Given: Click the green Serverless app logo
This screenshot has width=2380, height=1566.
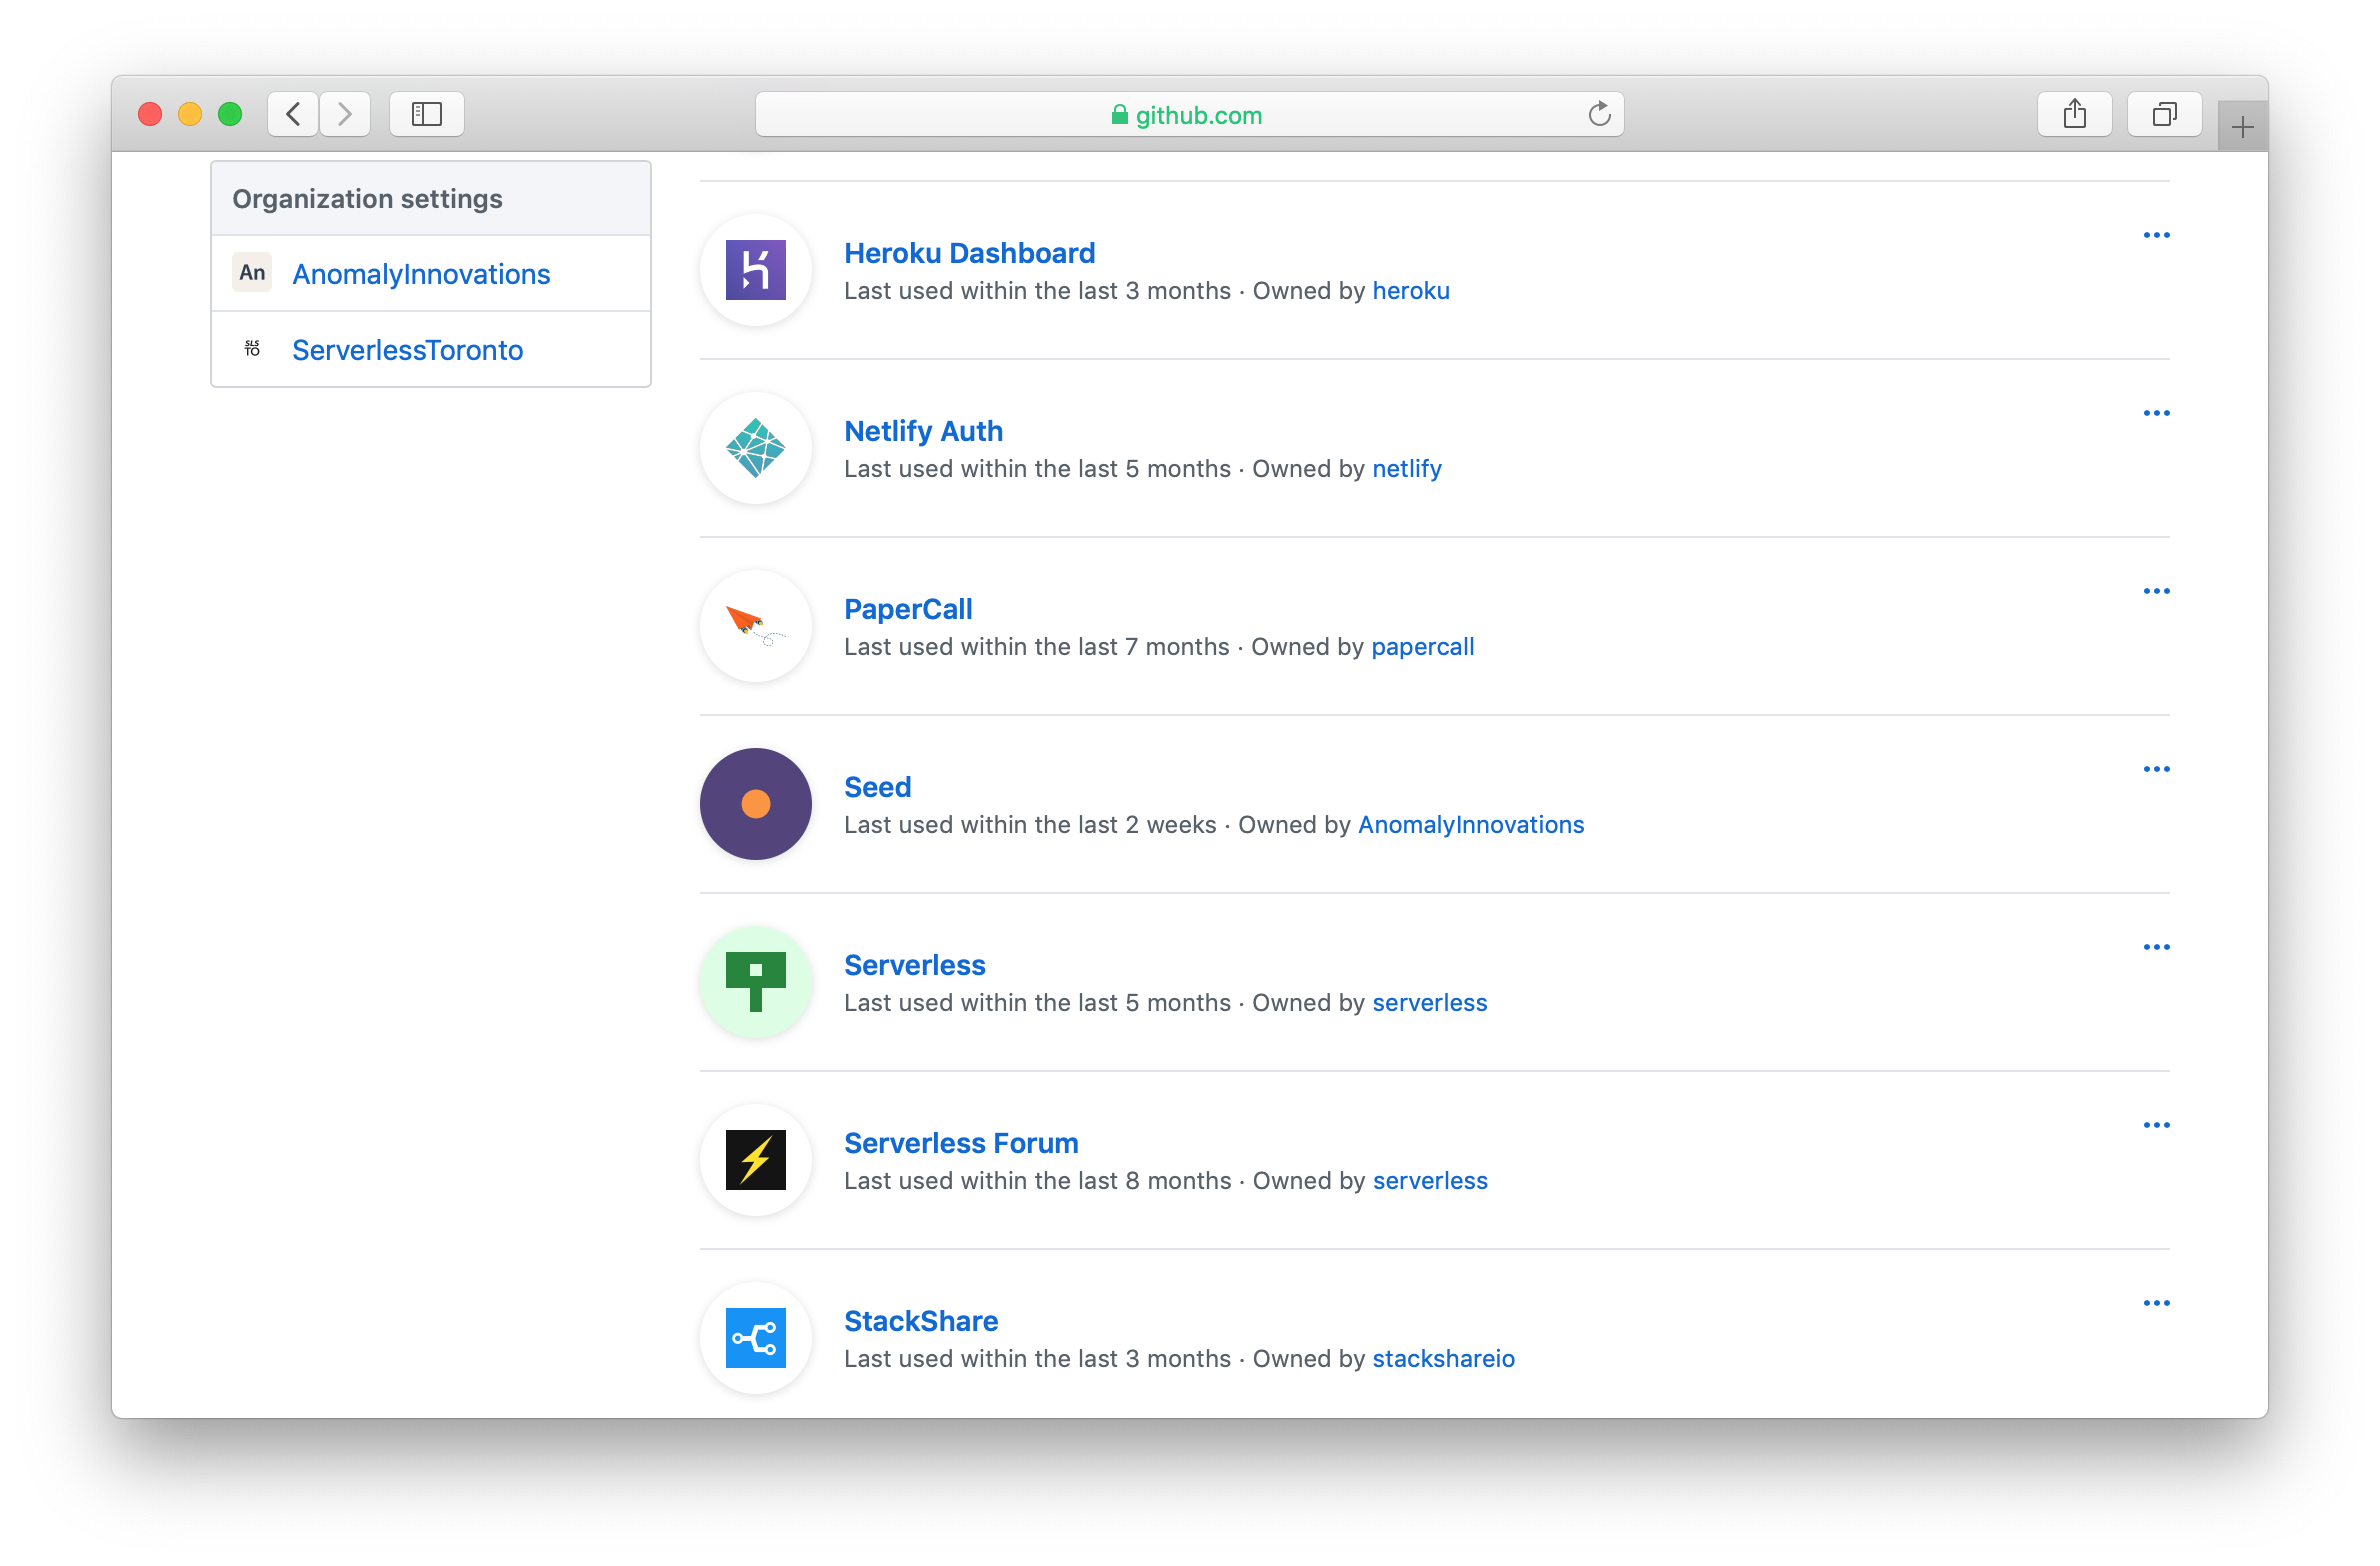Looking at the screenshot, I should pyautogui.click(x=755, y=982).
